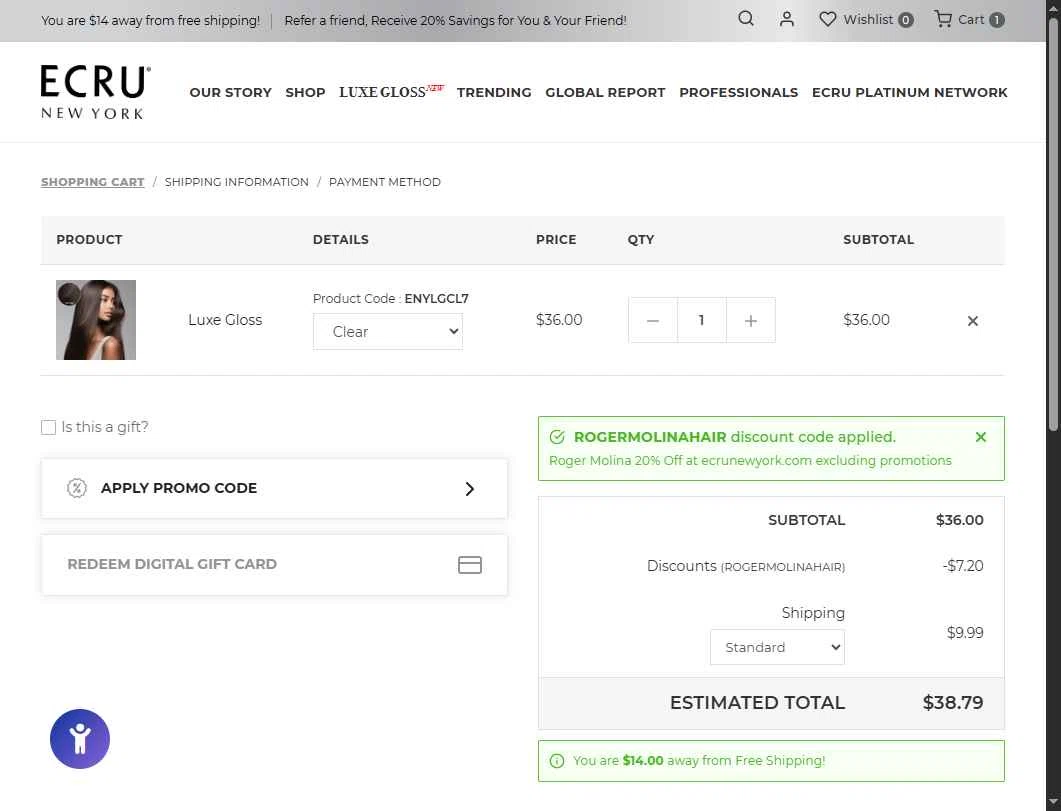Open the Clear variant dropdown
Screen dimensions: 1061x811
[x=388, y=331]
